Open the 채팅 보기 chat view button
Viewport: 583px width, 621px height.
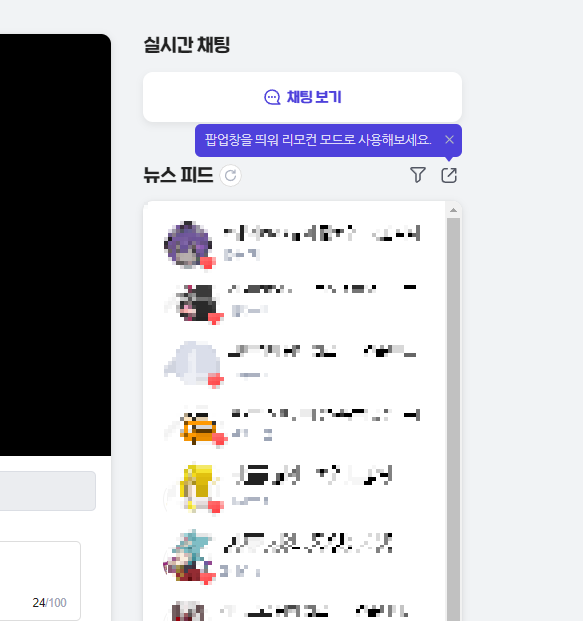[302, 97]
